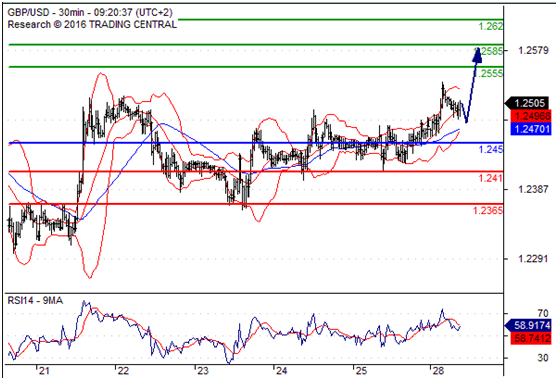Click the 1.2387 price axis label
This screenshot has height=380, width=558.
(533, 189)
